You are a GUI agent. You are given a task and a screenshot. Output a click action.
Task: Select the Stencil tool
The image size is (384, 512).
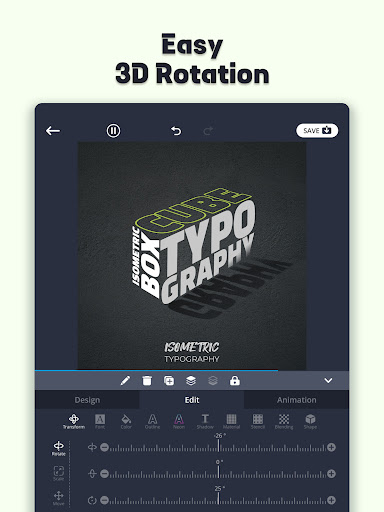258,421
